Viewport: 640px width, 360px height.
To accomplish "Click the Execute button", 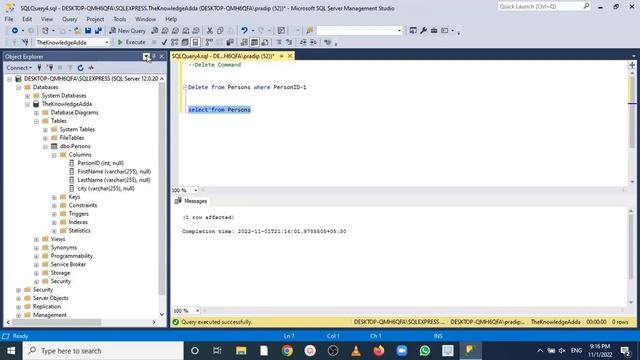I will (131, 42).
